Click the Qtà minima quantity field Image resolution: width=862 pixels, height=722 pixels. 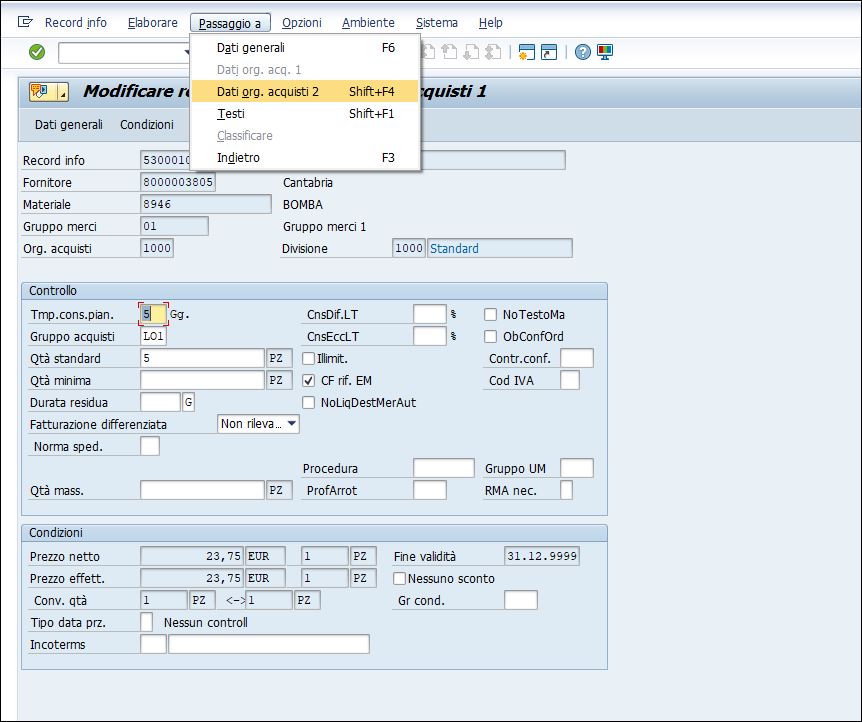[x=202, y=380]
